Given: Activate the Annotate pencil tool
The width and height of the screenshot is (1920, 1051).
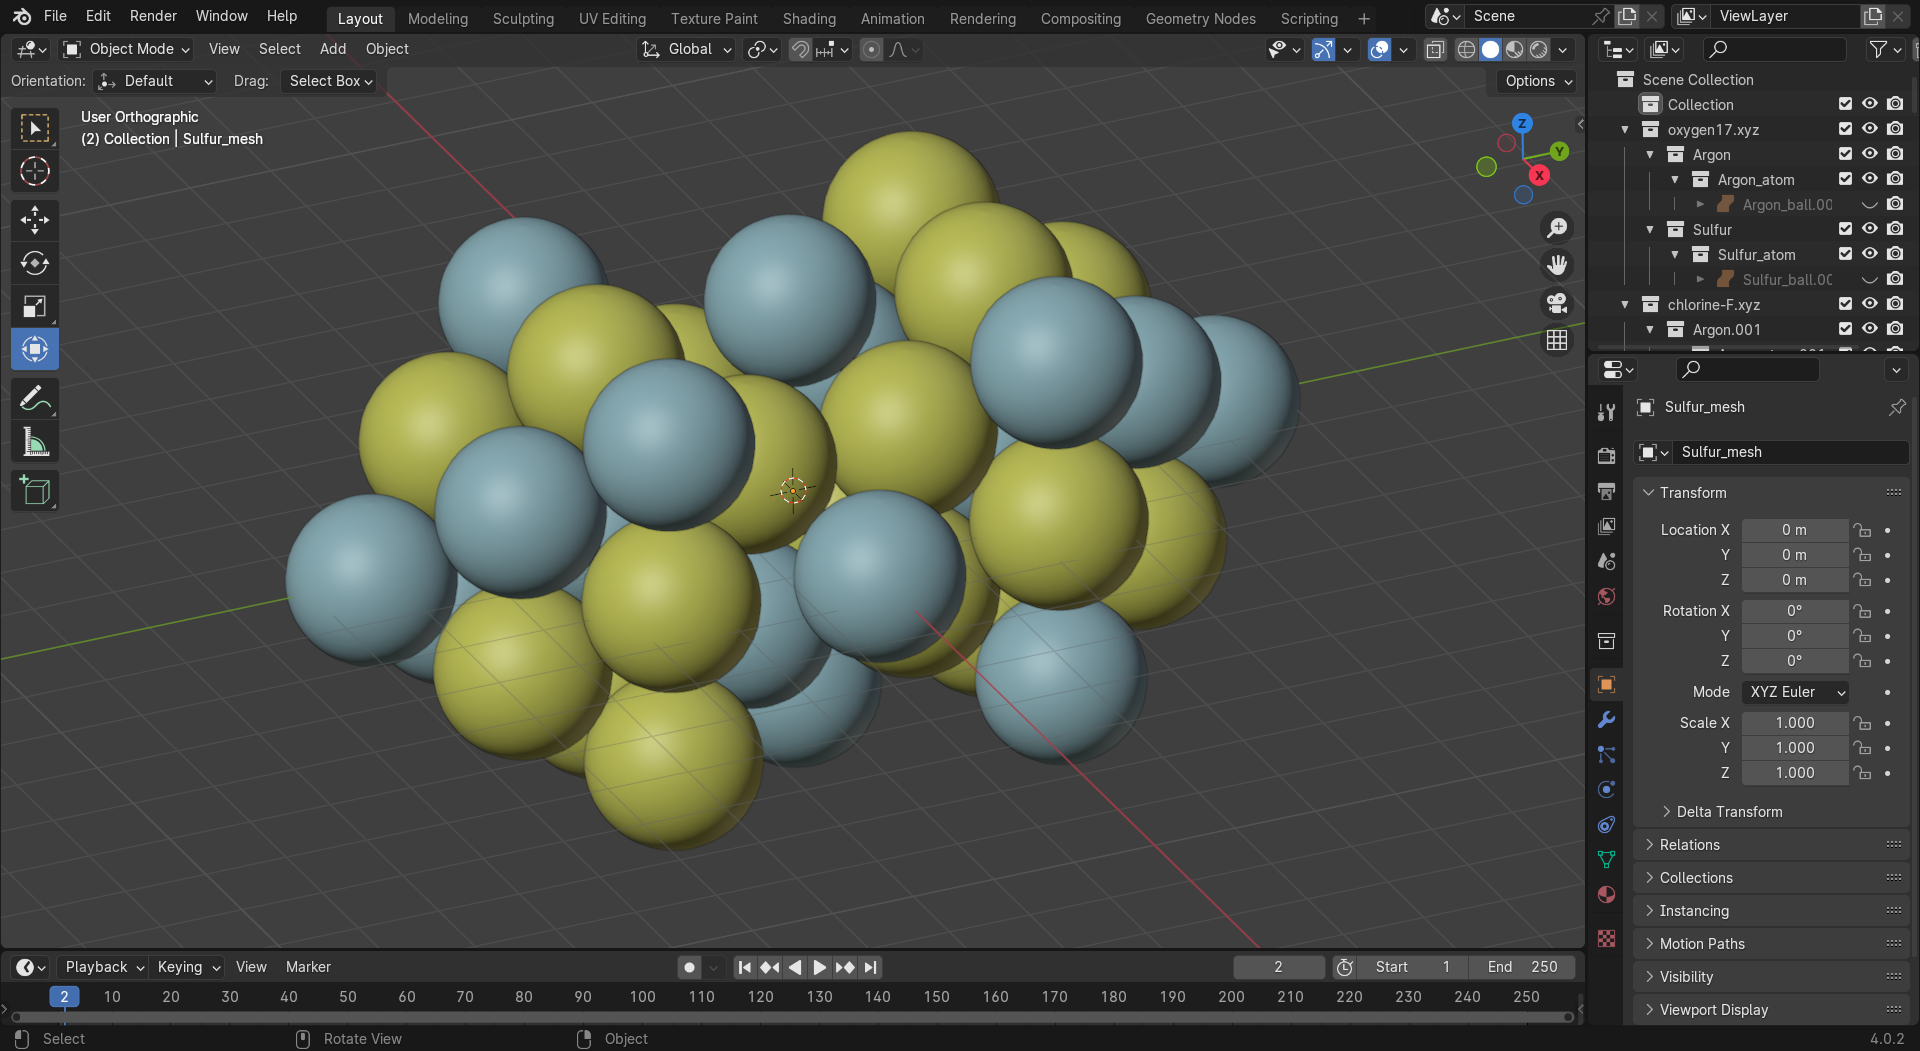Looking at the screenshot, I should 35,399.
